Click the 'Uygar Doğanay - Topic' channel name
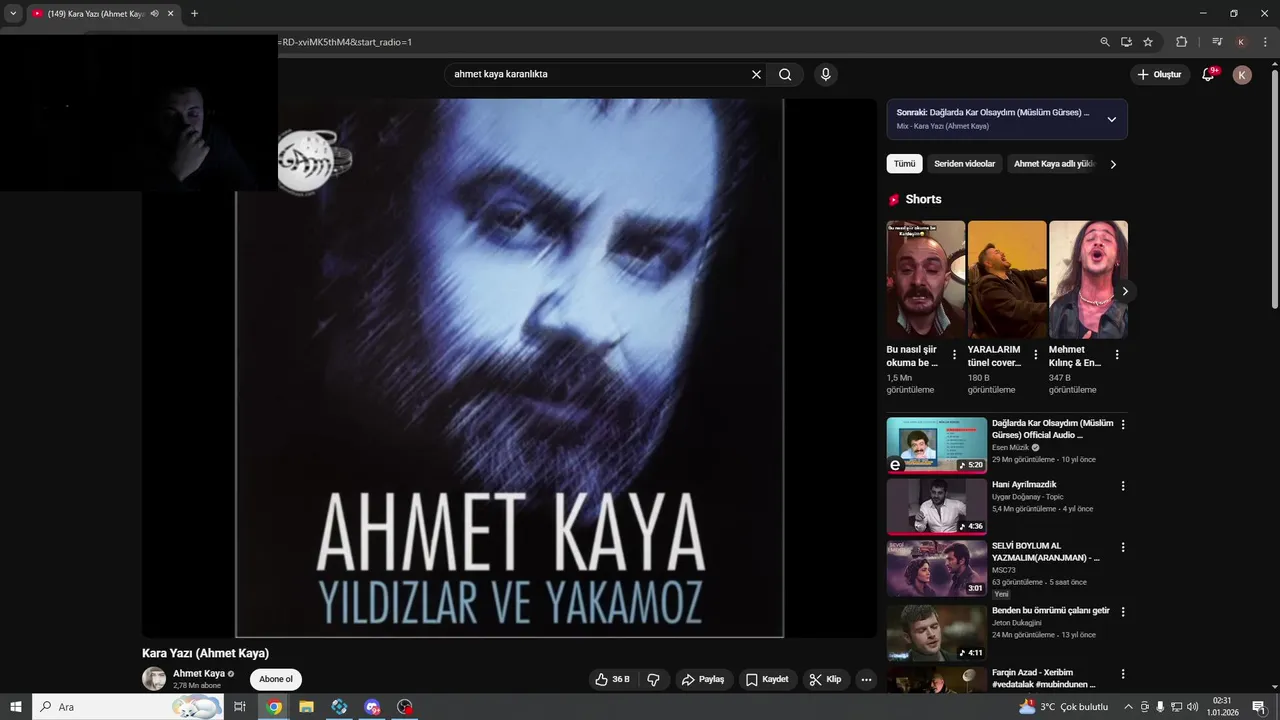This screenshot has height=720, width=1280. pyautogui.click(x=1028, y=497)
